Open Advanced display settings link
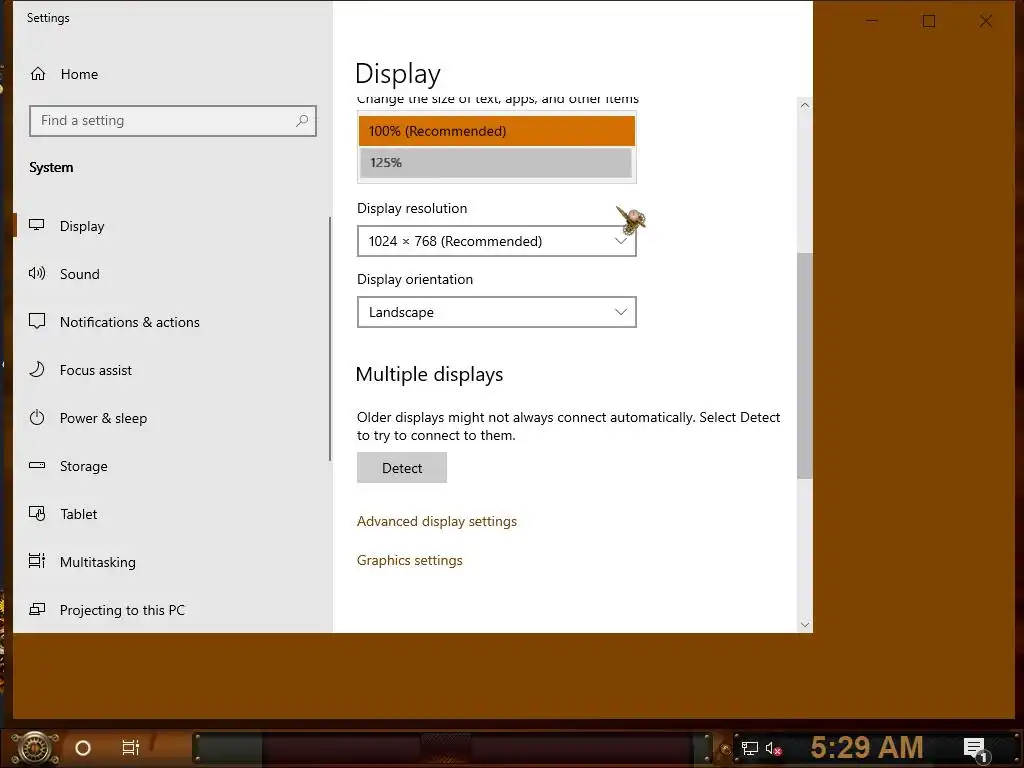1024x768 pixels. pyautogui.click(x=436, y=521)
